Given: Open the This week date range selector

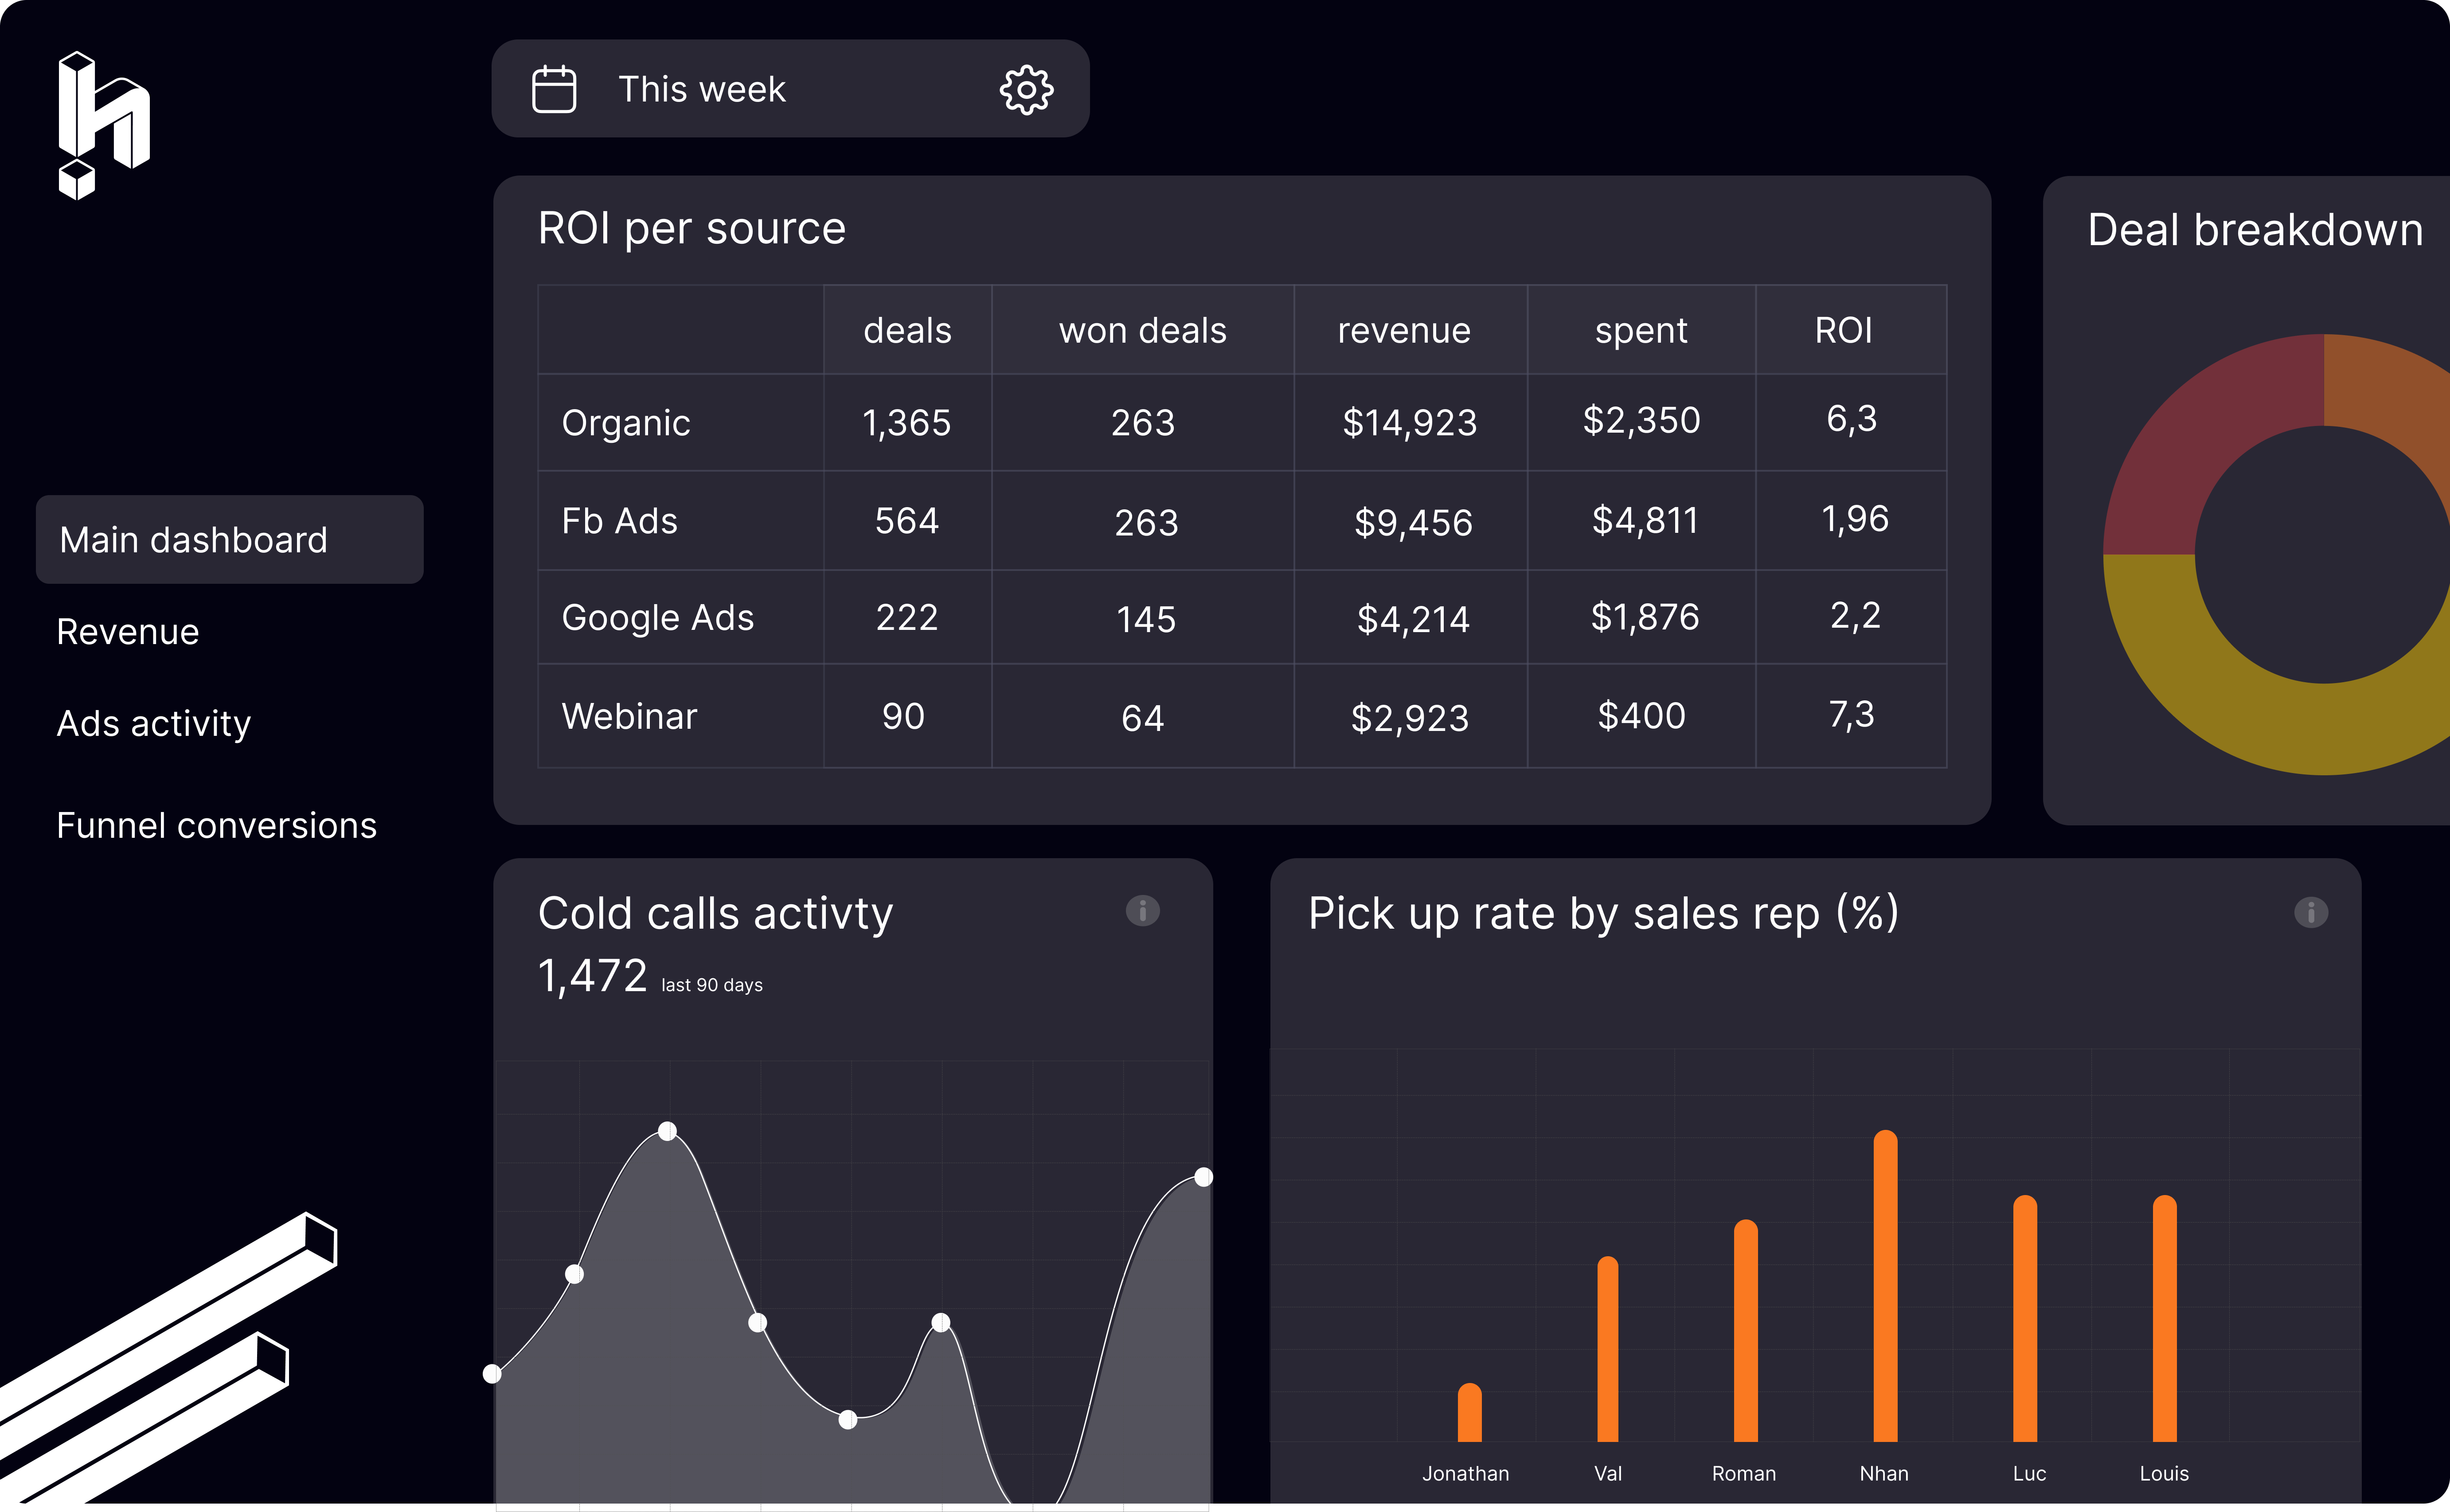Looking at the screenshot, I should tap(702, 89).
